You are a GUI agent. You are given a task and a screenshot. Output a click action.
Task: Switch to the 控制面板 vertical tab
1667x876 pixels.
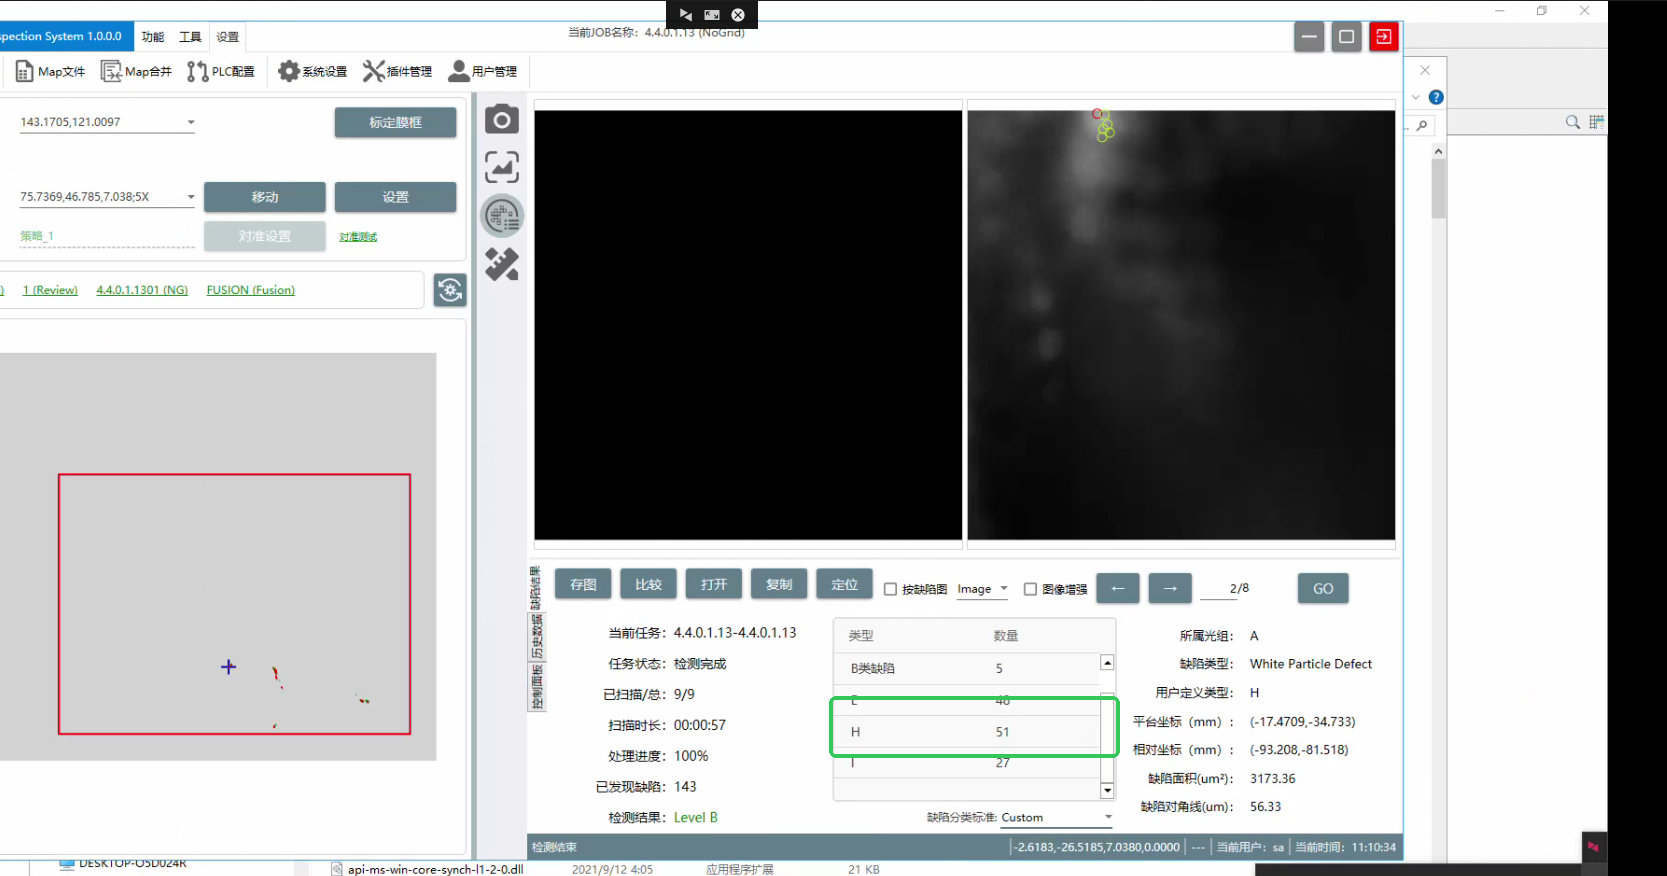[x=537, y=687]
